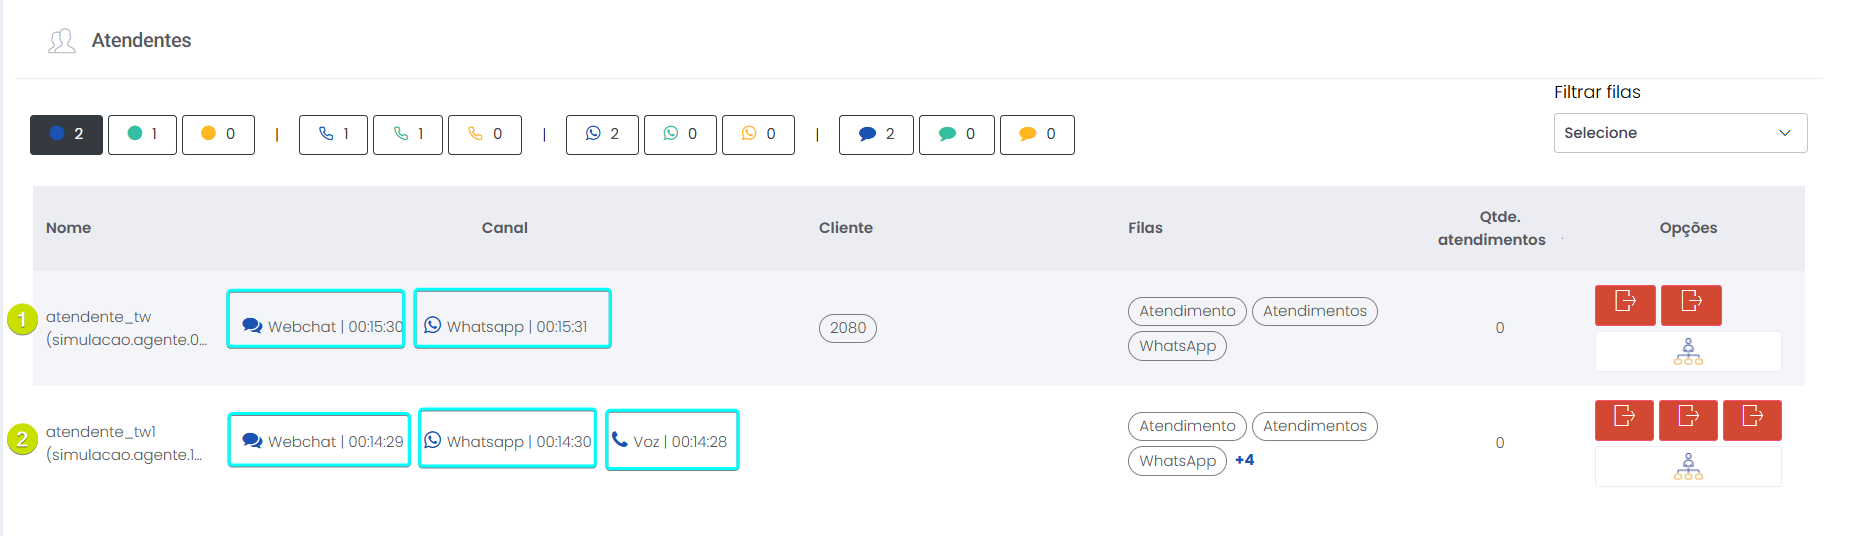Open the Filtrar filas Selecione dropdown
This screenshot has height=536, width=1856.
click(1680, 133)
